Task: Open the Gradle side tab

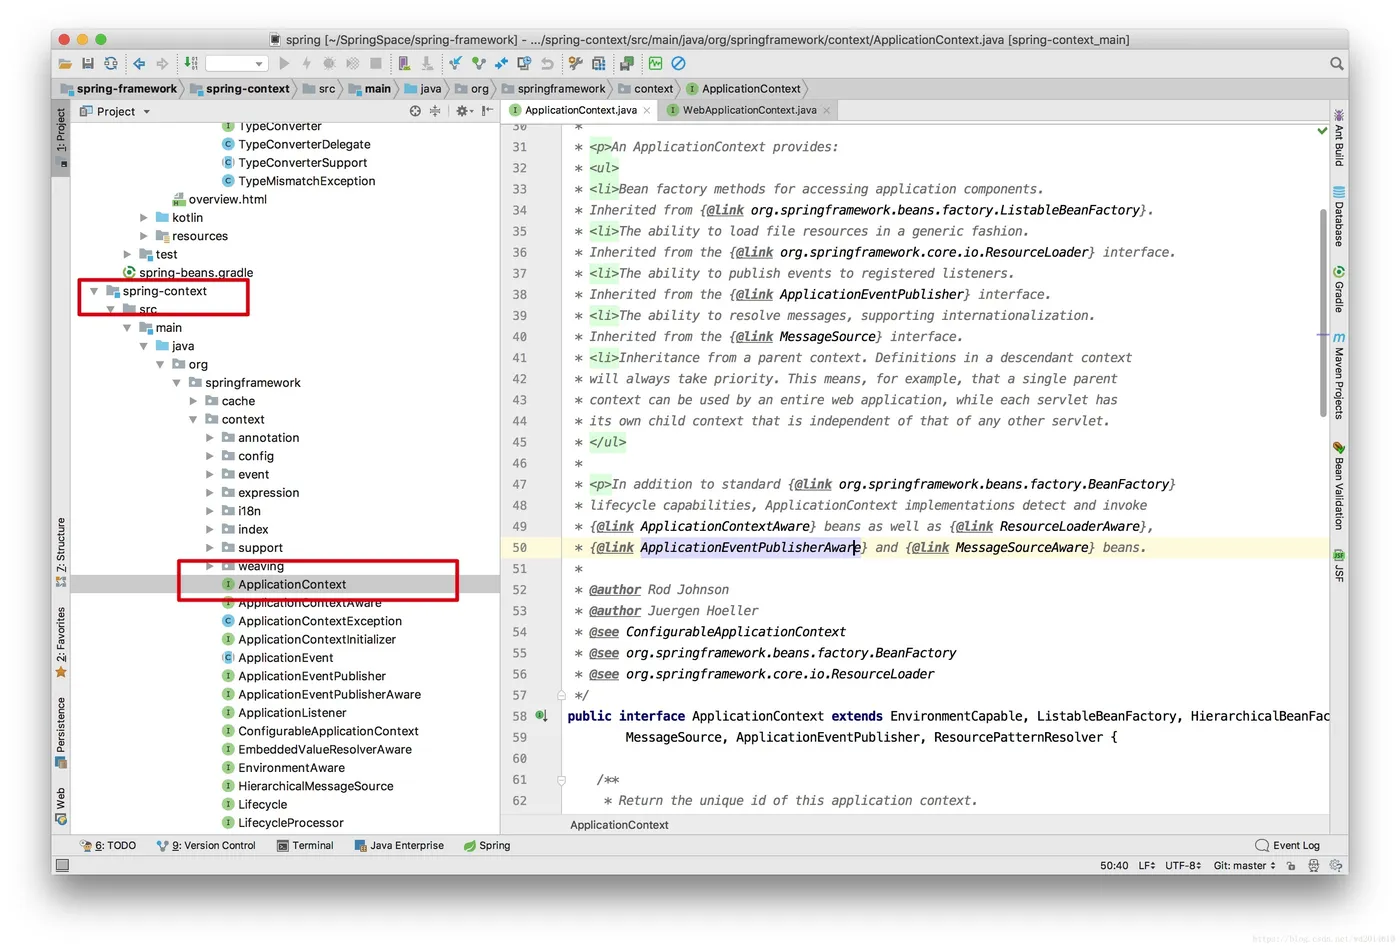Action: (1339, 289)
